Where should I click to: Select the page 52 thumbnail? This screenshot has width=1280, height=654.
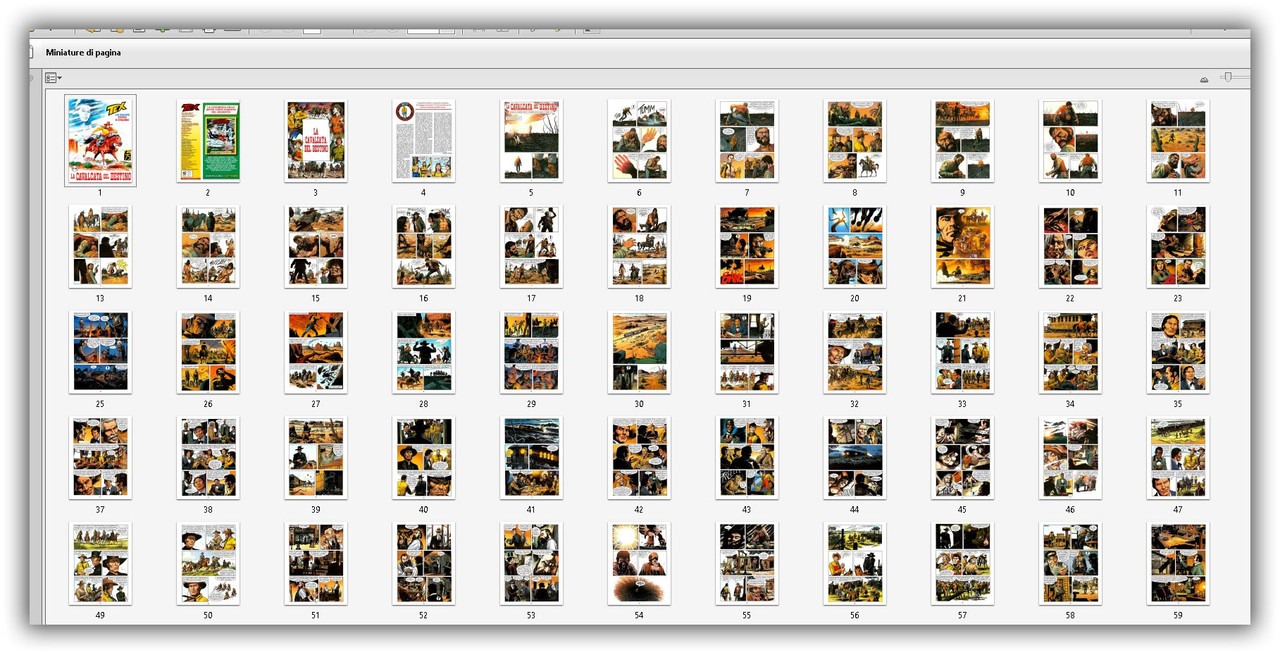coord(423,564)
